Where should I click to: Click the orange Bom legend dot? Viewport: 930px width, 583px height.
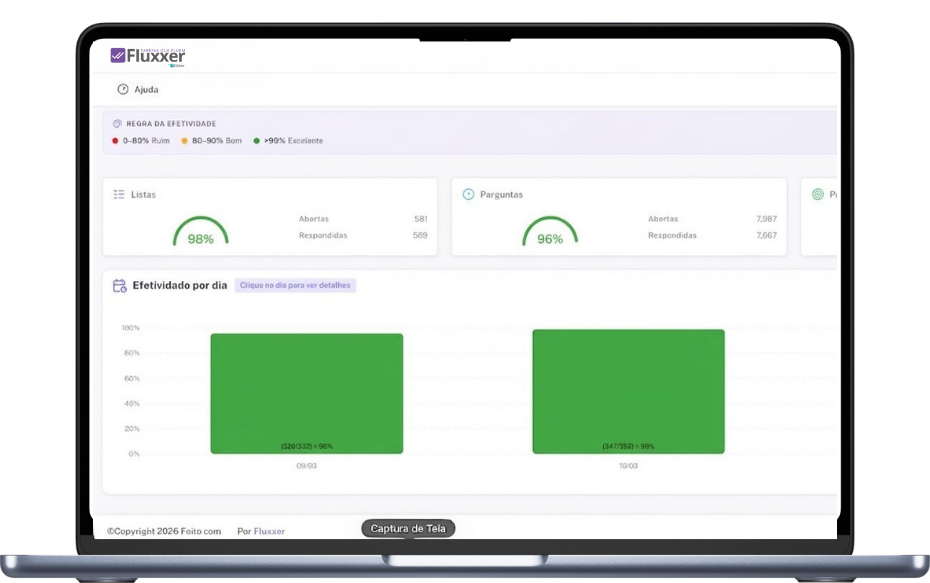pyautogui.click(x=184, y=141)
